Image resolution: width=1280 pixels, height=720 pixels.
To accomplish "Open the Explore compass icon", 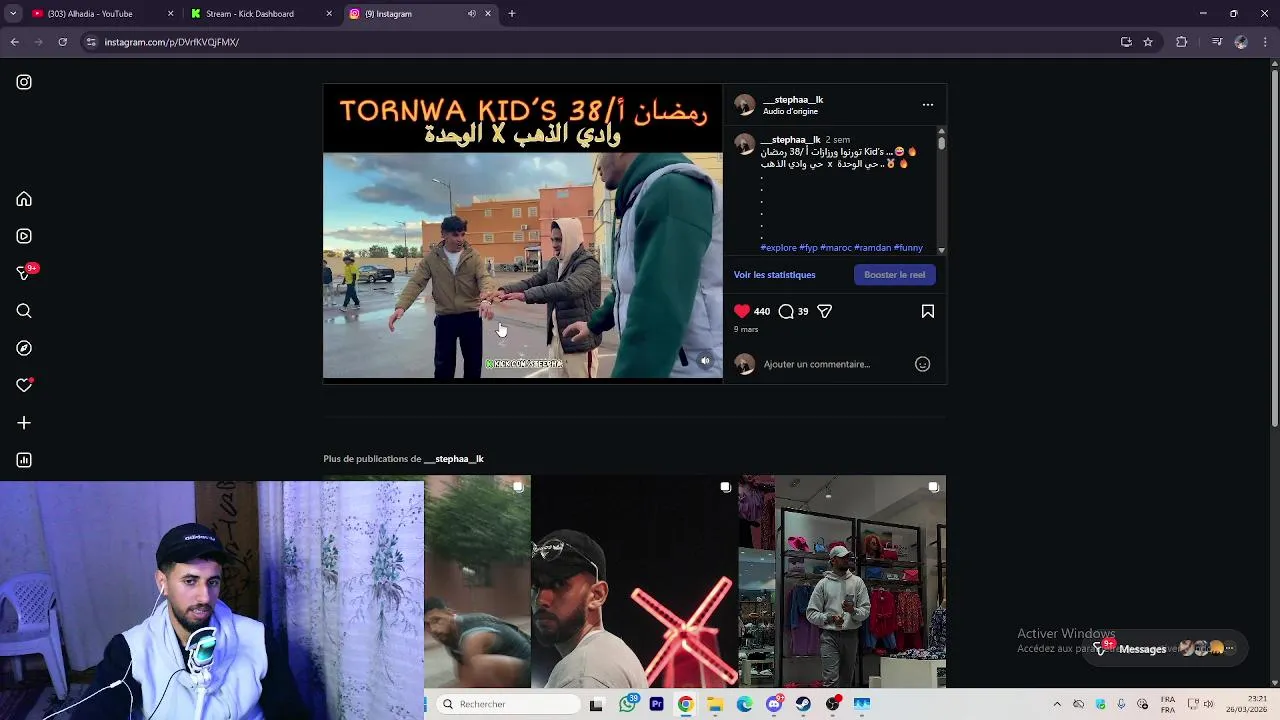I will tap(24, 348).
